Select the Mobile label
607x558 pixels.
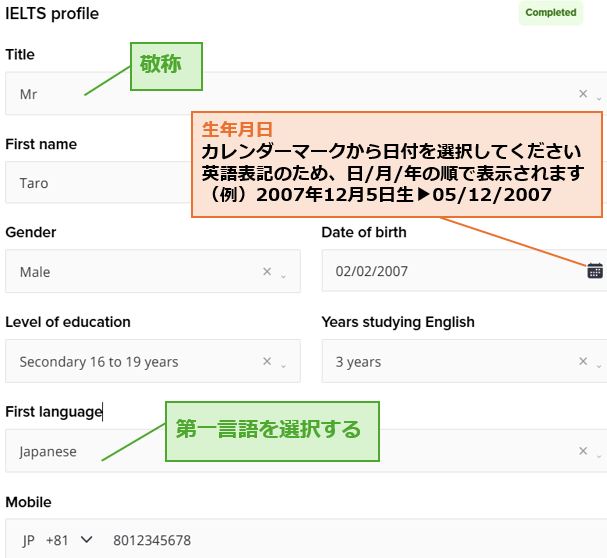coord(28,502)
